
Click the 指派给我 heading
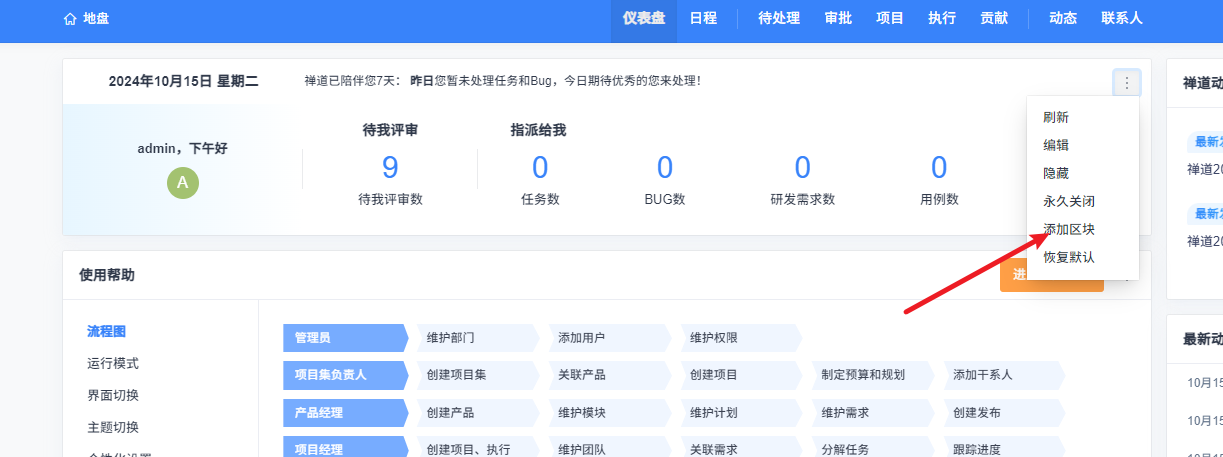tap(538, 129)
